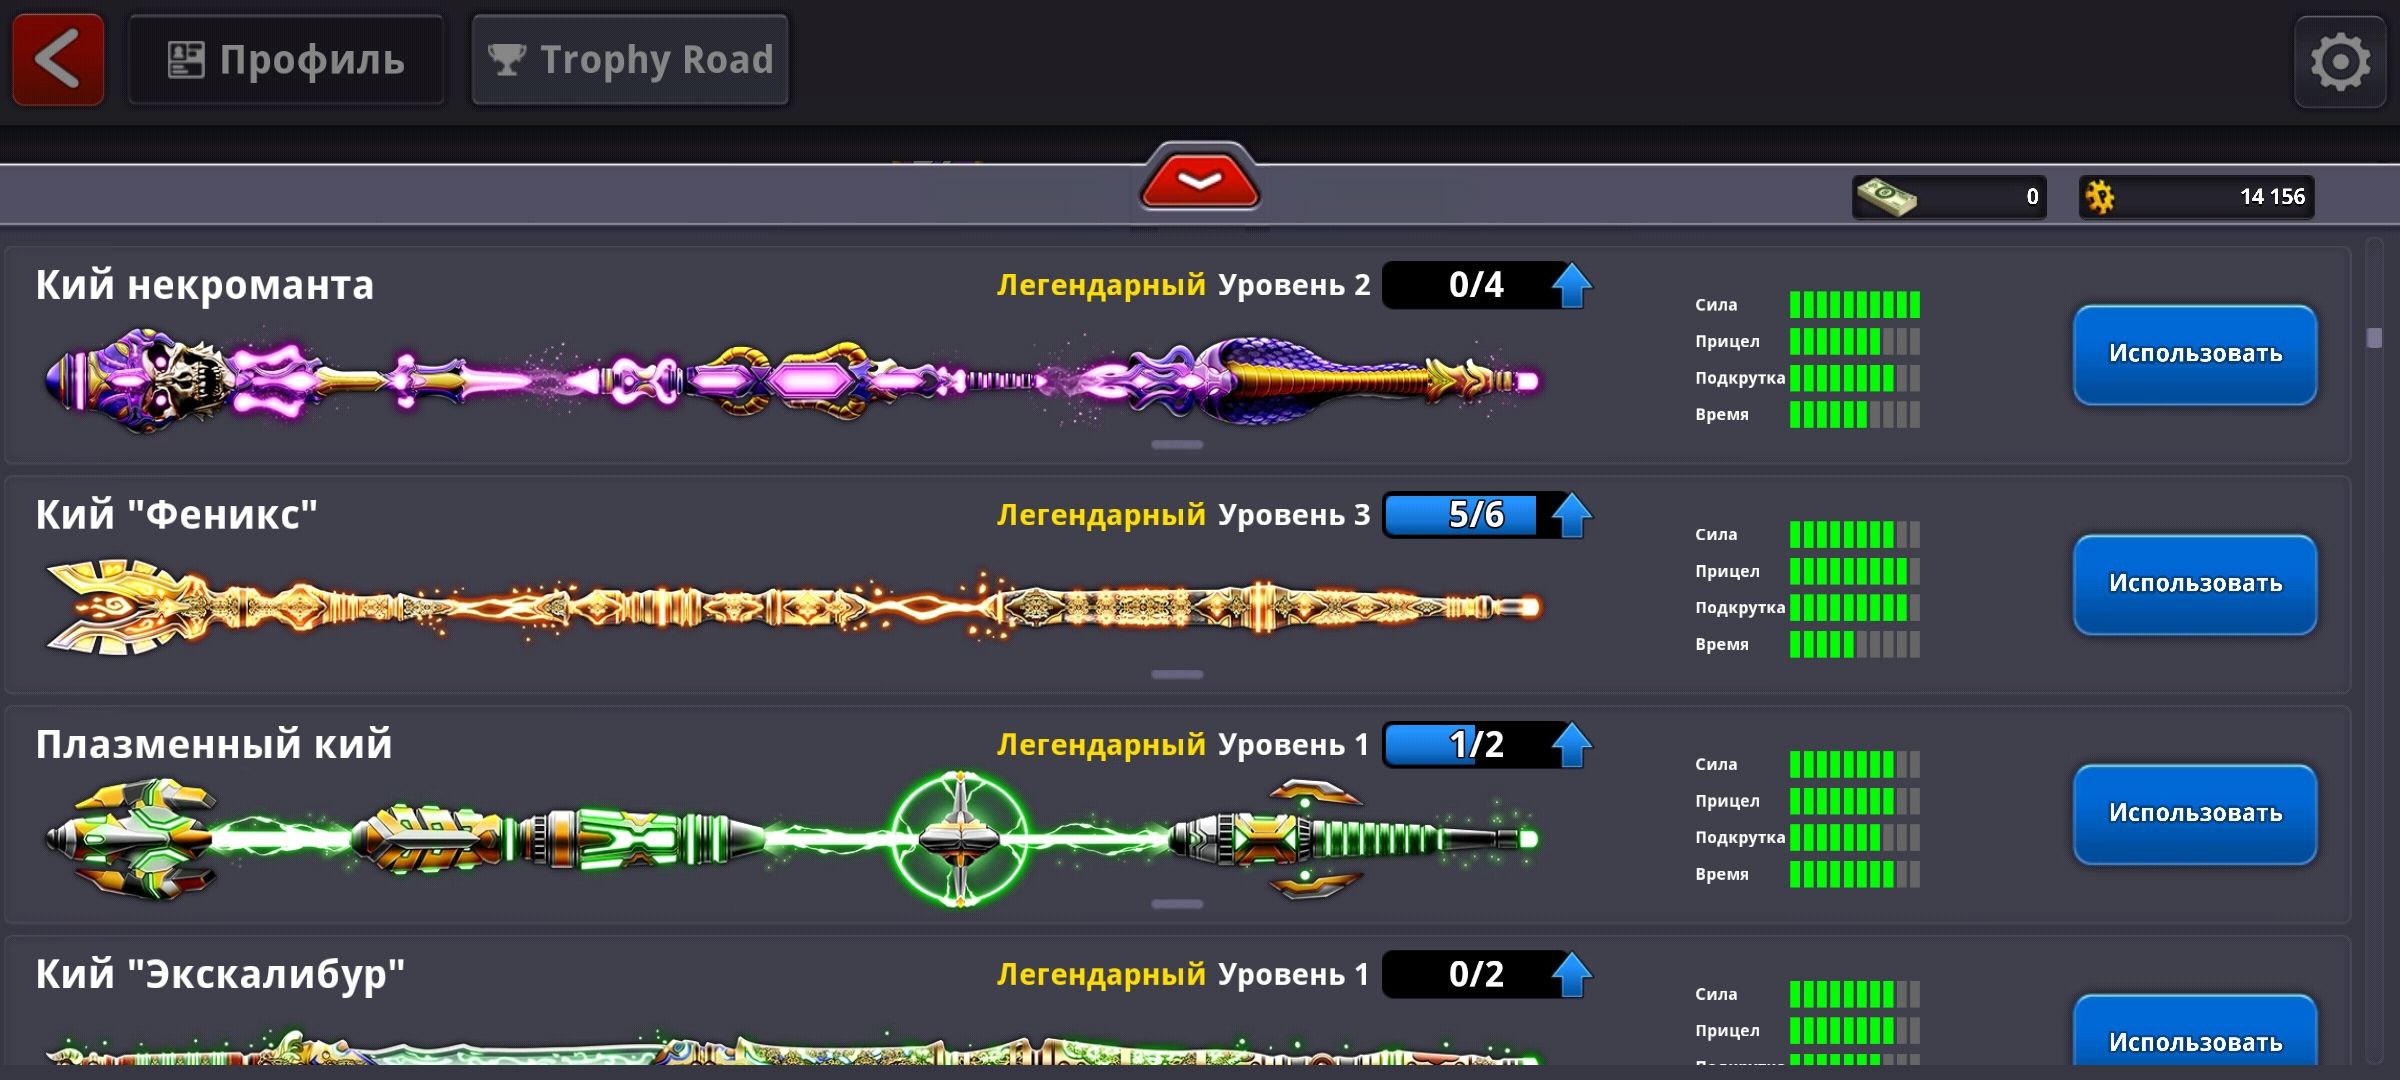
Task: Tap the blue upgrade arrow for Плазменный кий
Action: tap(1572, 745)
